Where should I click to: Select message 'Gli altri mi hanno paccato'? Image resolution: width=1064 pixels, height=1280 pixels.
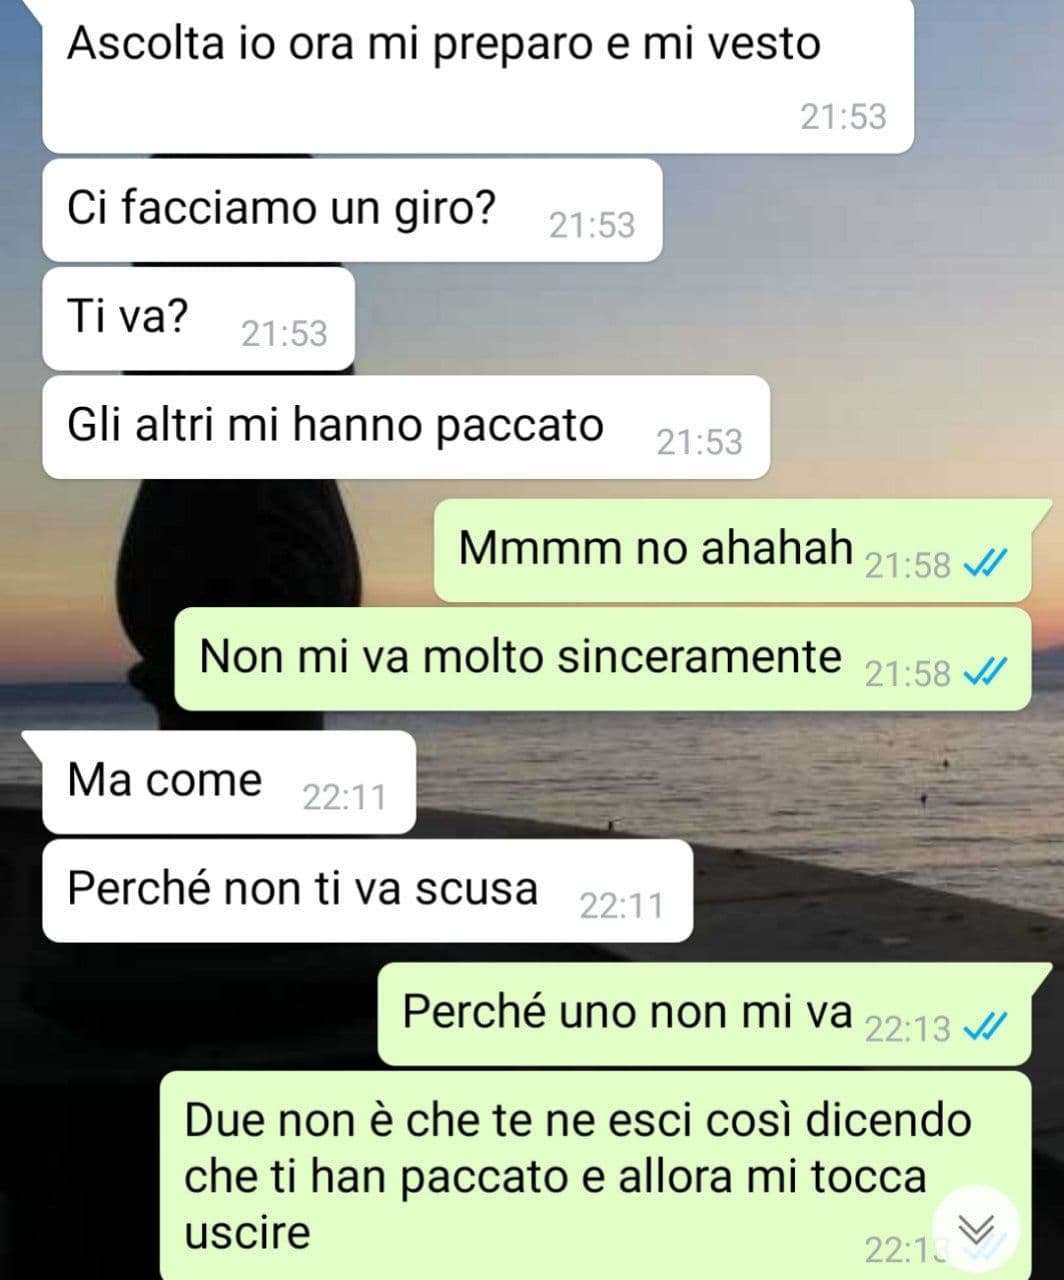coord(406,427)
